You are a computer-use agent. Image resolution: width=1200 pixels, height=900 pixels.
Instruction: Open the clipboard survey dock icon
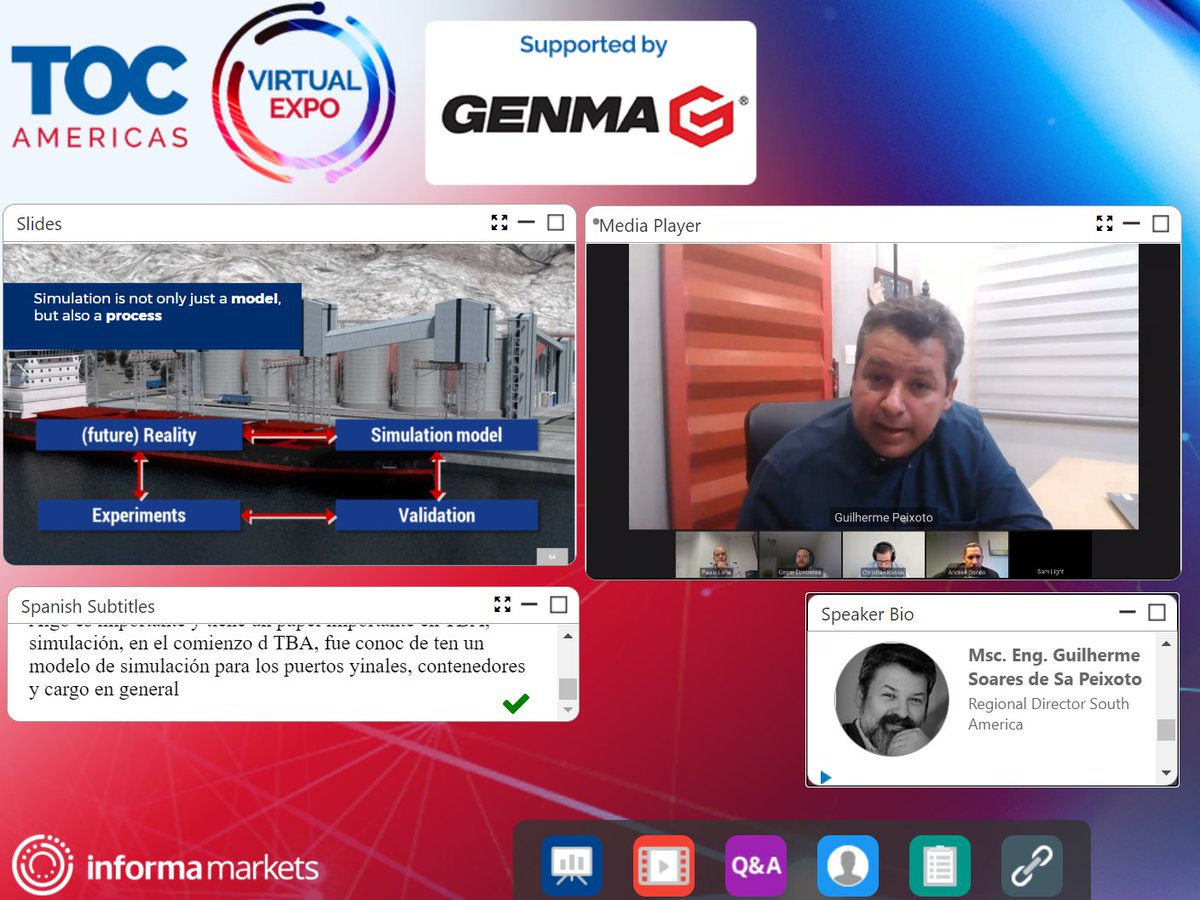(940, 865)
